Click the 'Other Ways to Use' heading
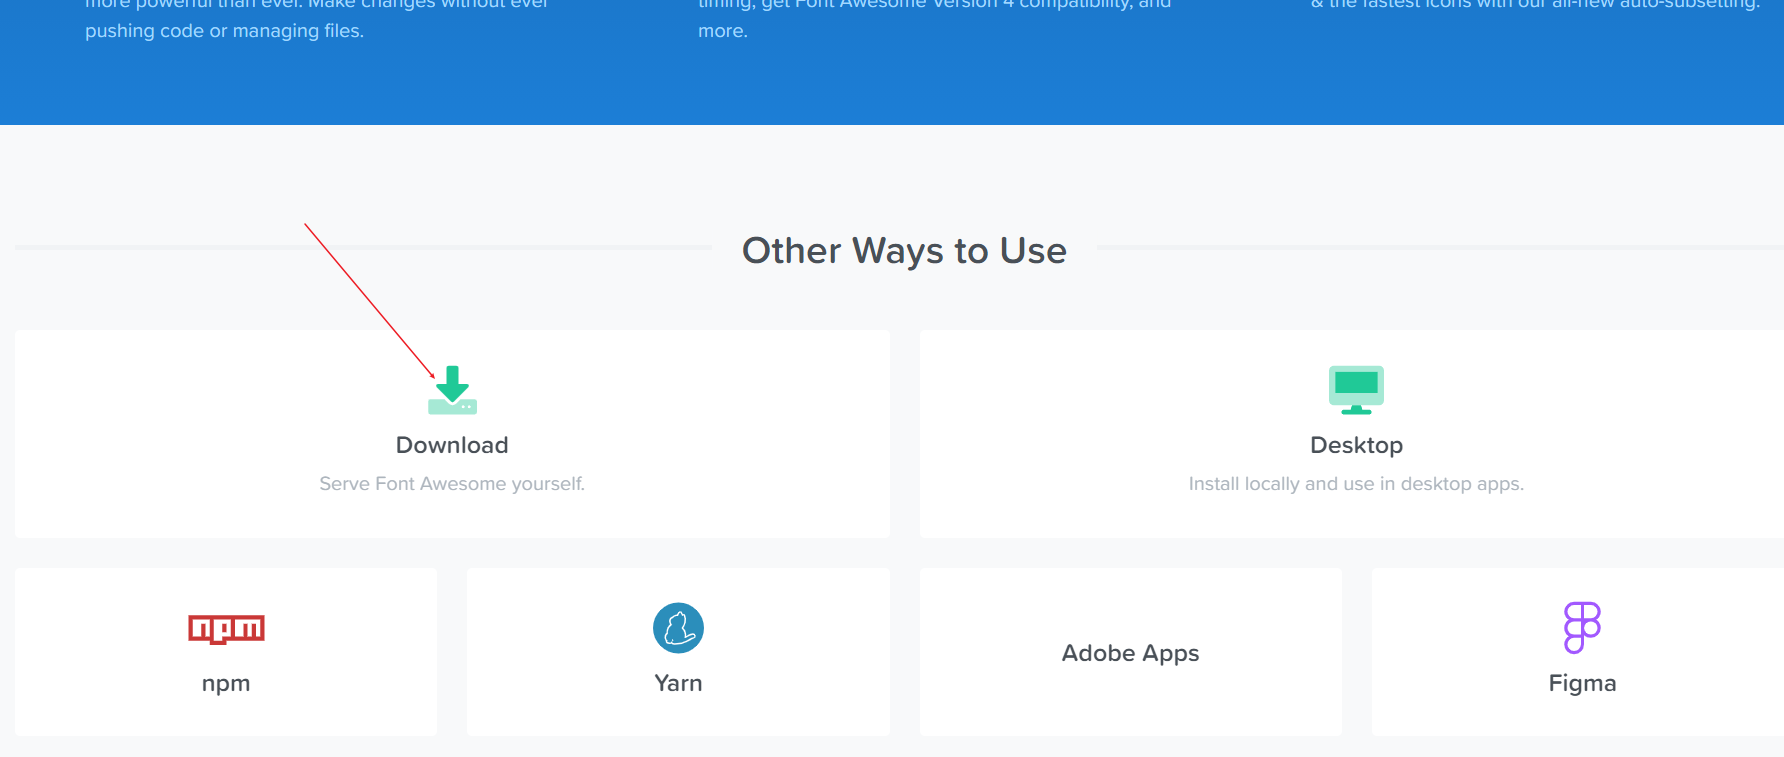1784x757 pixels. click(x=904, y=251)
